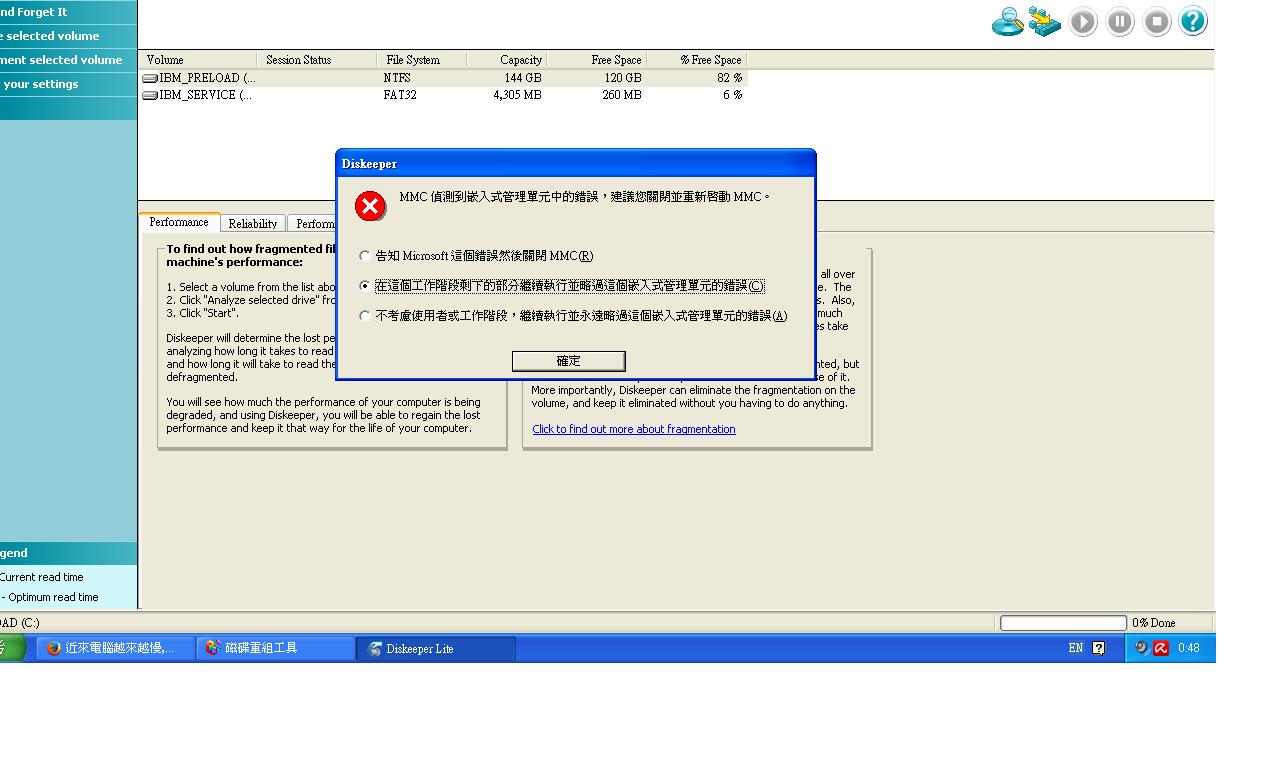Click 'Defragment selected volume' sidebar item
The width and height of the screenshot is (1280, 768).
(x=68, y=60)
